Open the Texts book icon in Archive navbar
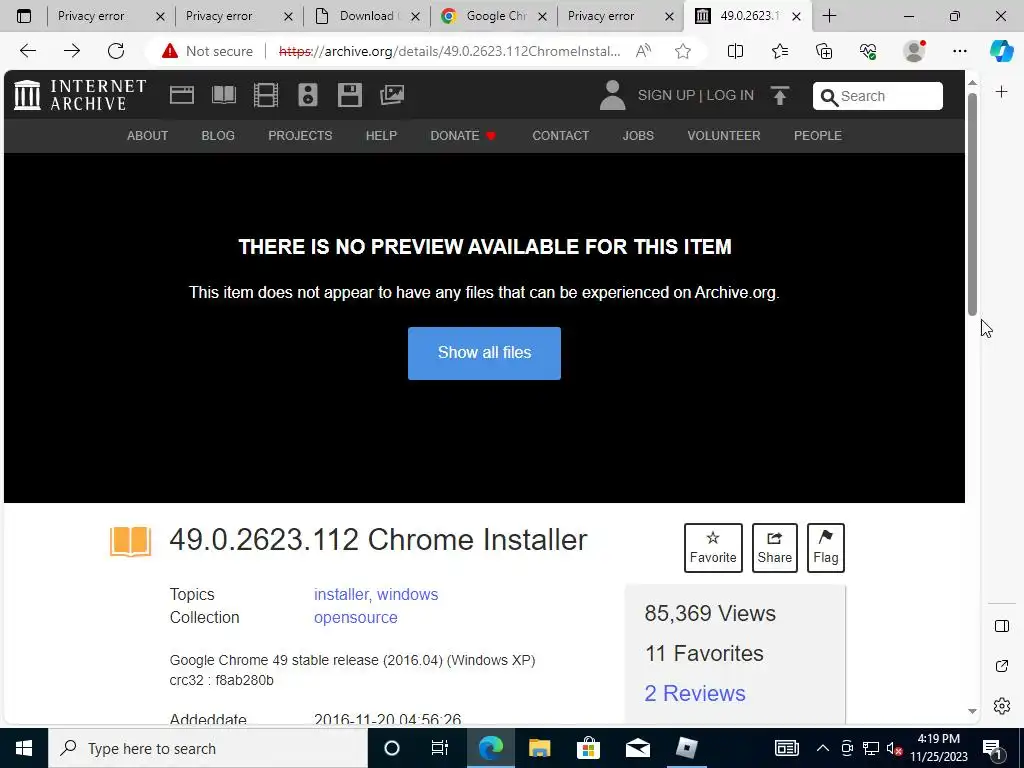 click(x=224, y=95)
